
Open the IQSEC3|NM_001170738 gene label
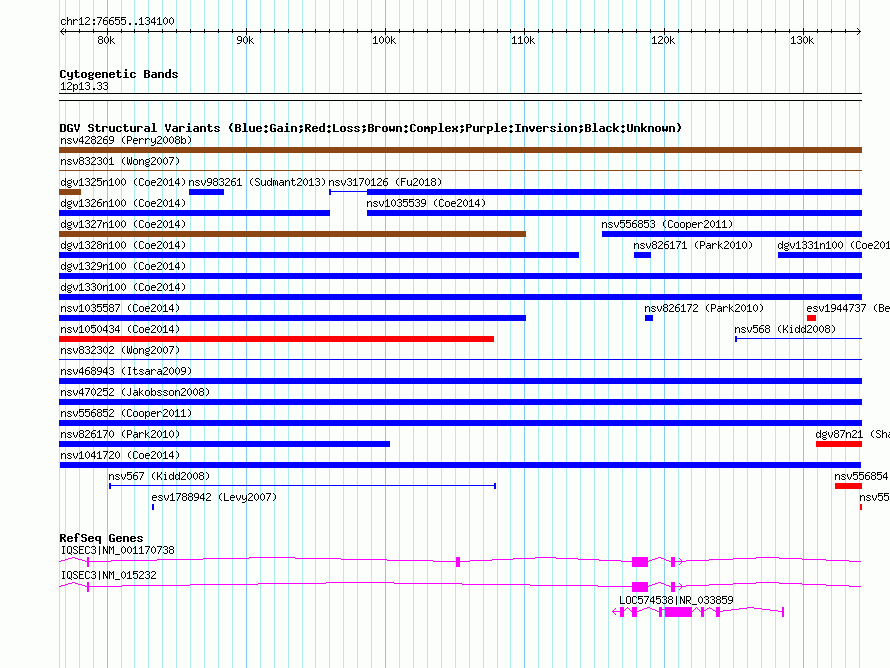pyautogui.click(x=117, y=550)
